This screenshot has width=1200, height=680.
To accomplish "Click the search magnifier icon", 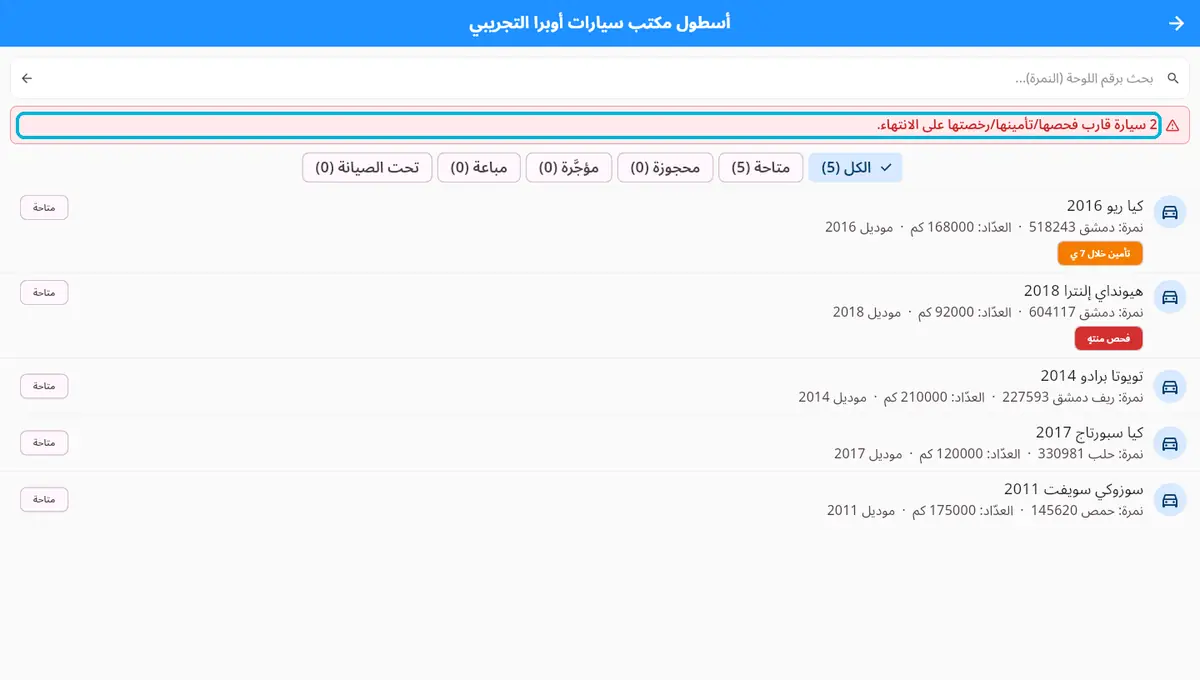I will (1173, 78).
